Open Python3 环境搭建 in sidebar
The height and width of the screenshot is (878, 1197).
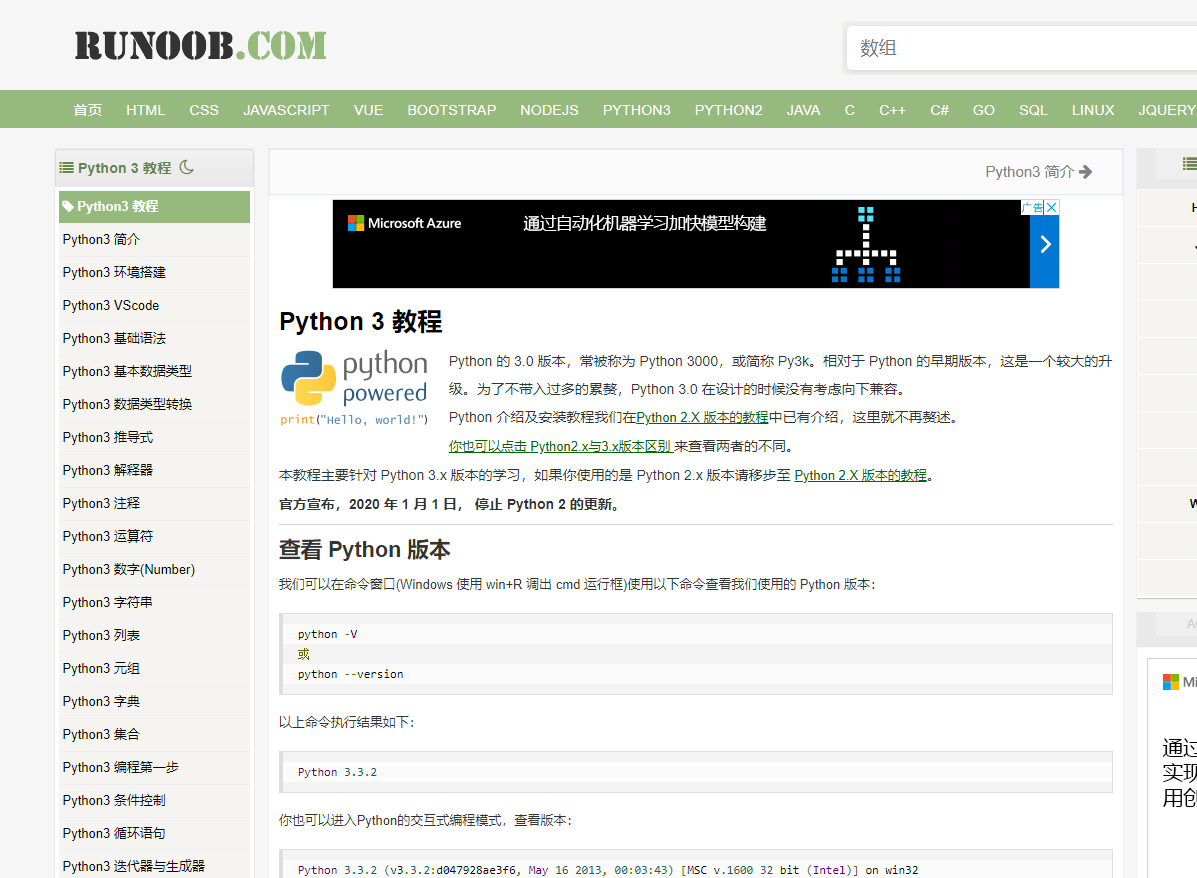pos(154,273)
